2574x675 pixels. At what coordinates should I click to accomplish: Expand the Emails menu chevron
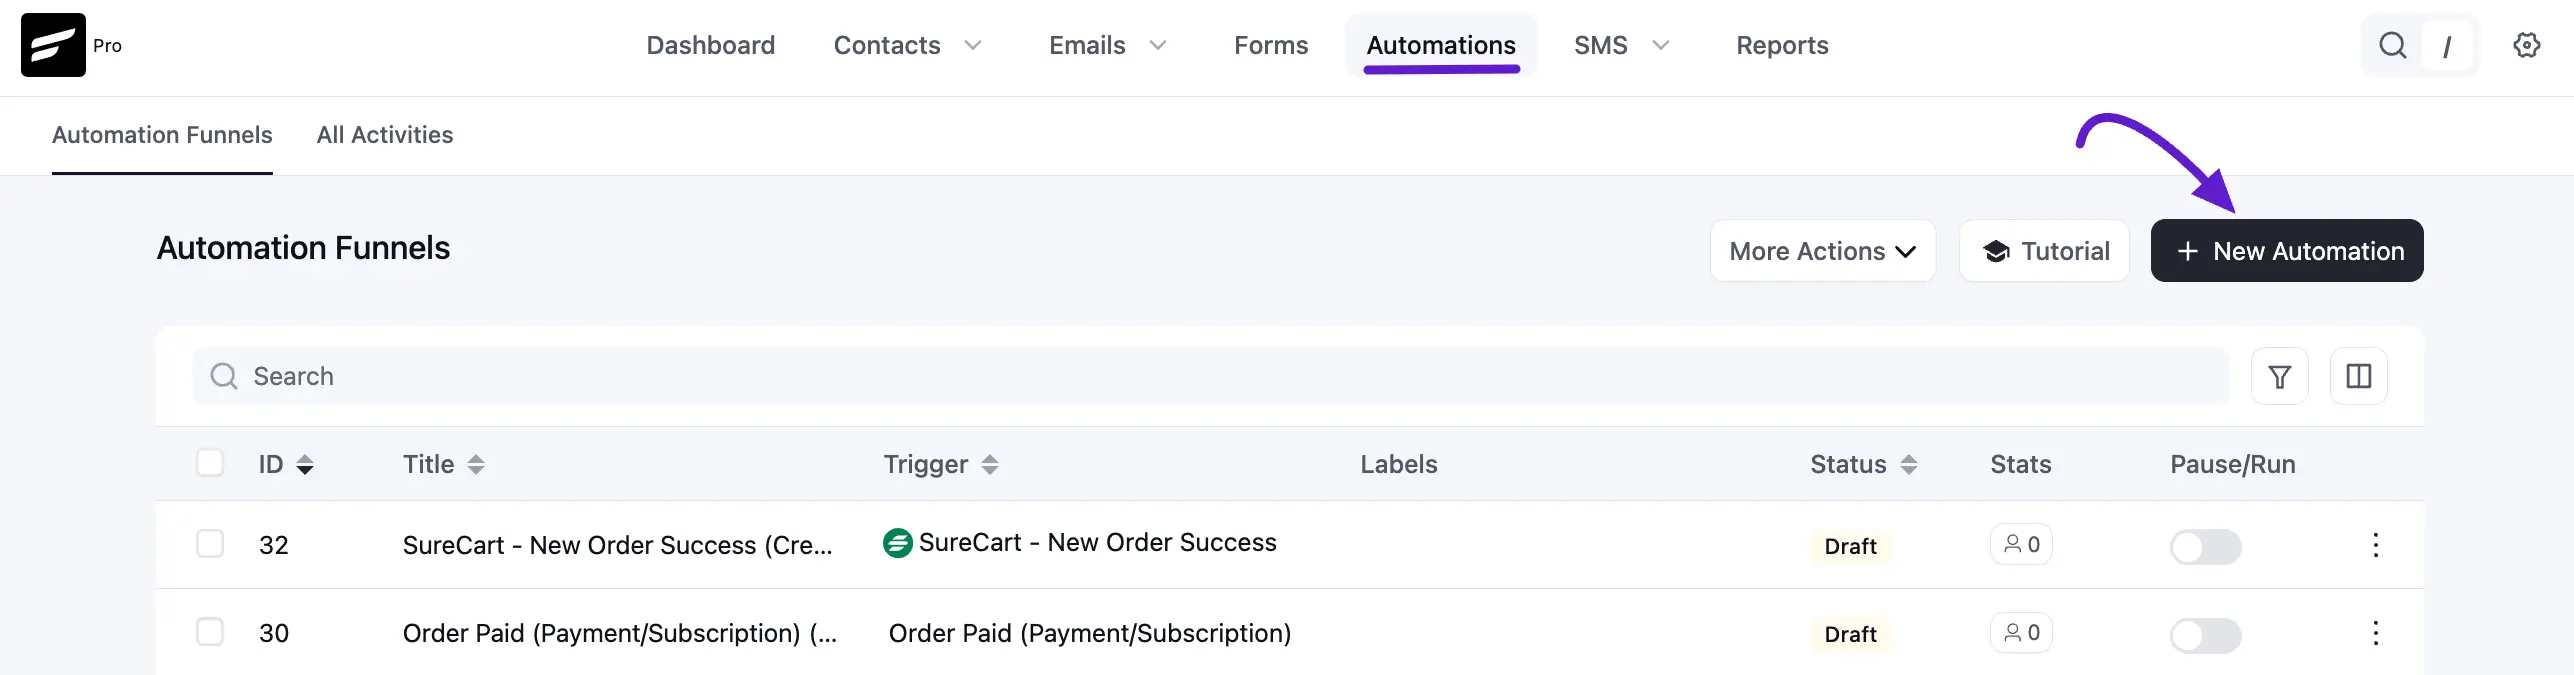pyautogui.click(x=1158, y=46)
